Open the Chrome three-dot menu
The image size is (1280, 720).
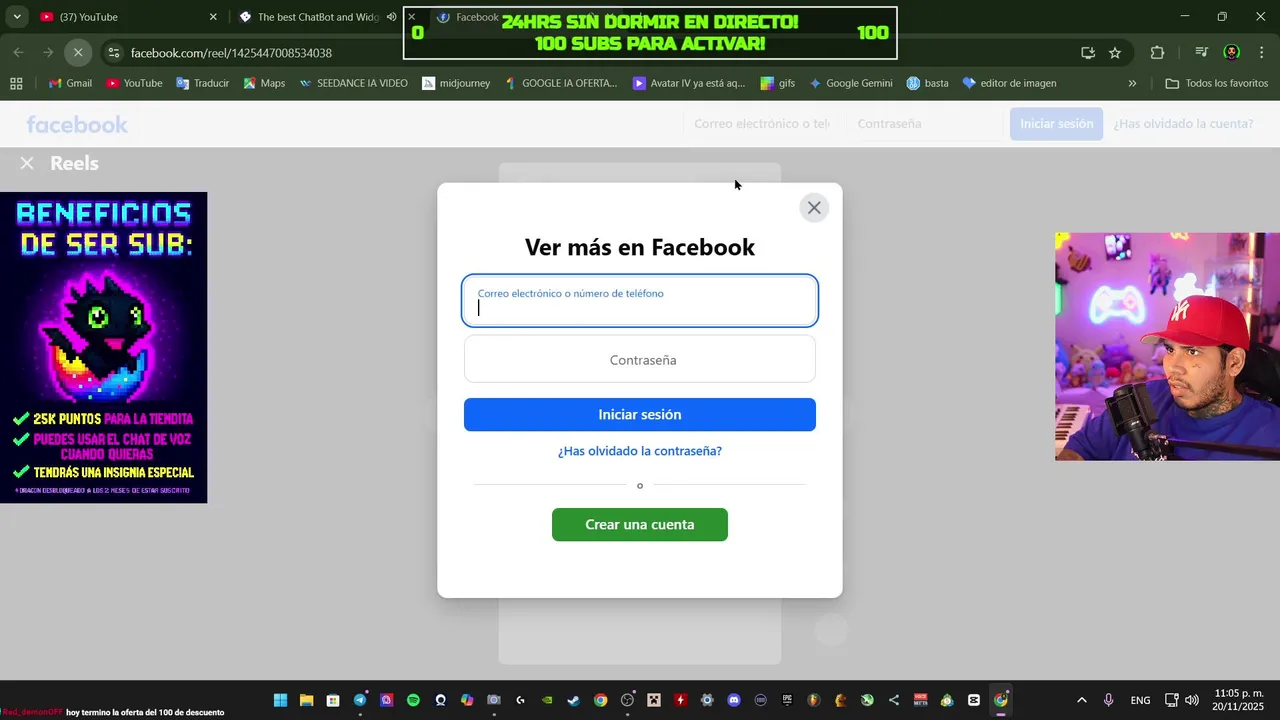tap(1261, 52)
